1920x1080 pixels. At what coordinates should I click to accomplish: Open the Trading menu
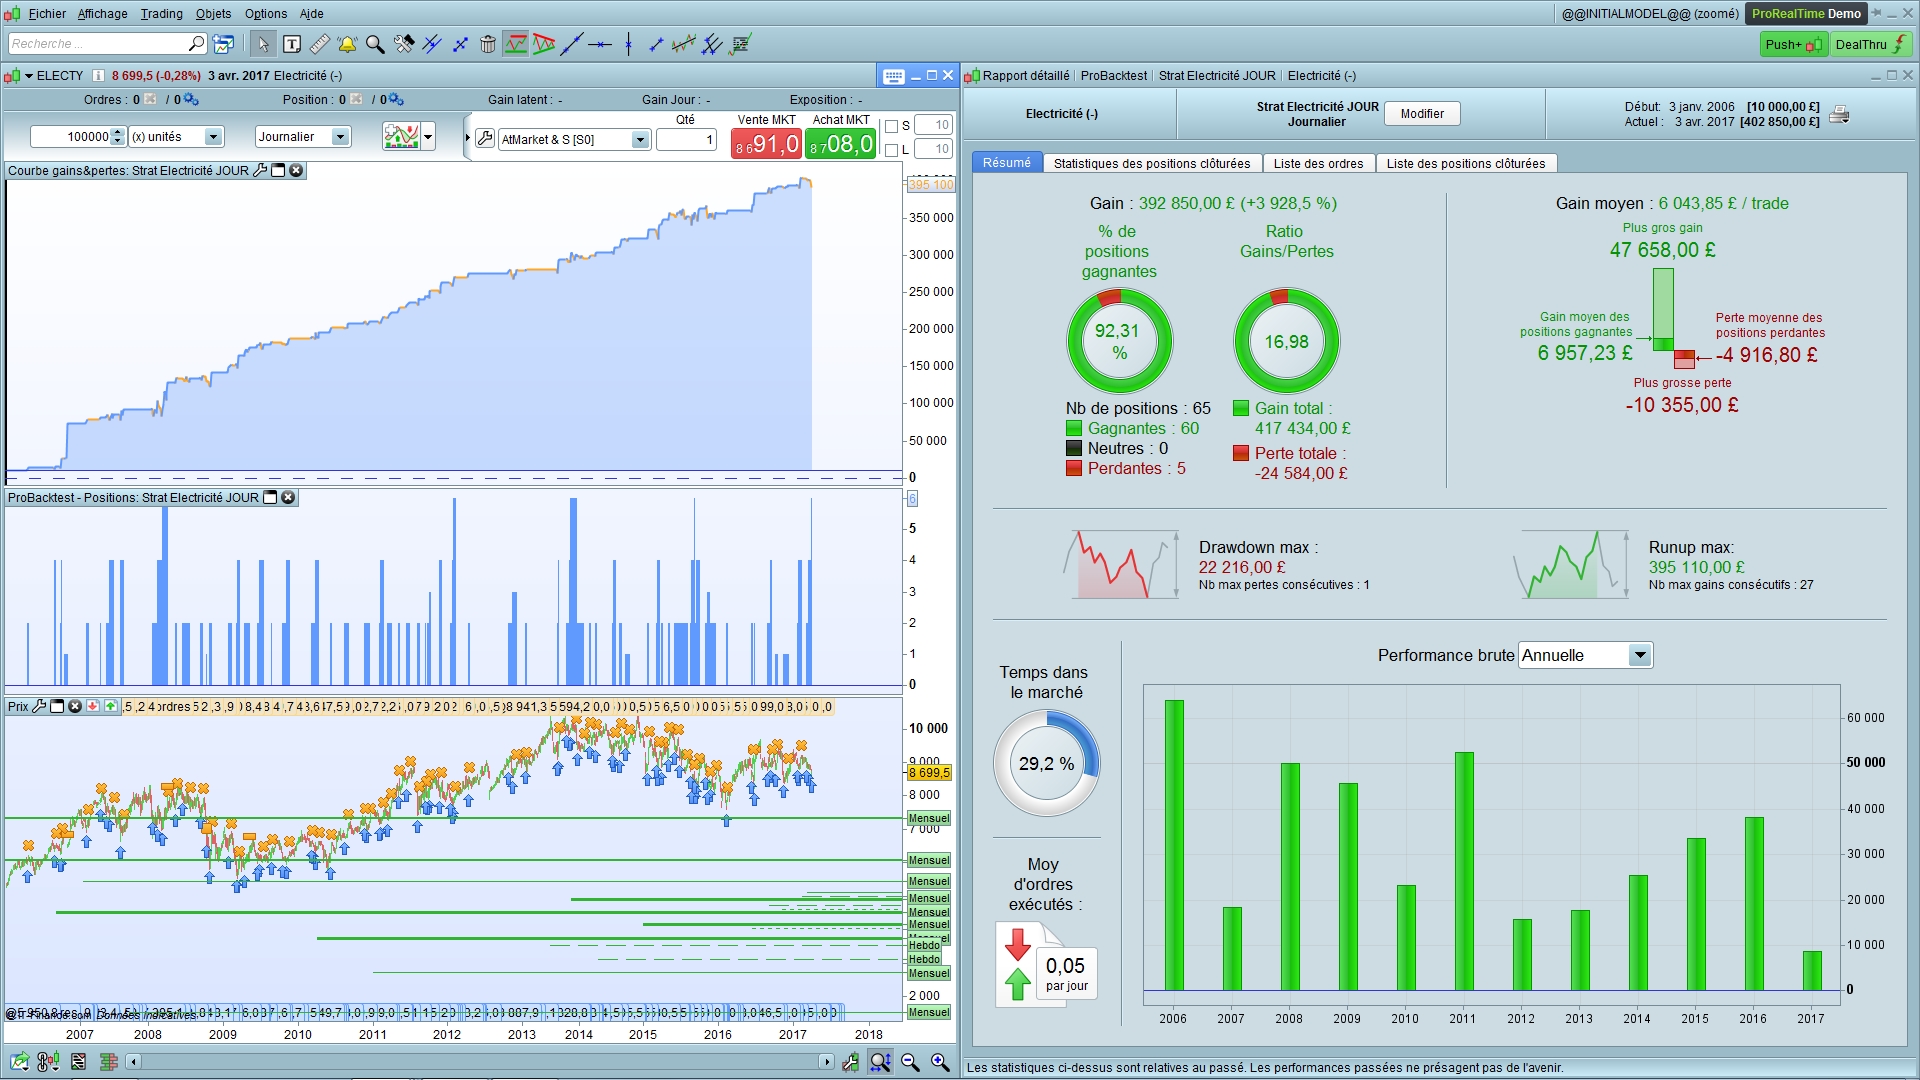161,14
